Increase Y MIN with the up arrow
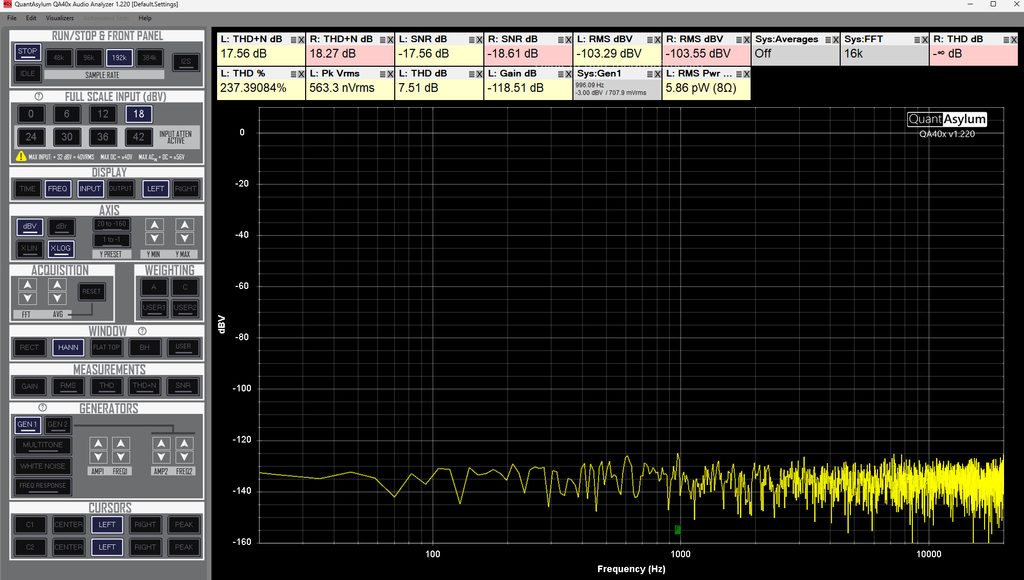 [154, 225]
